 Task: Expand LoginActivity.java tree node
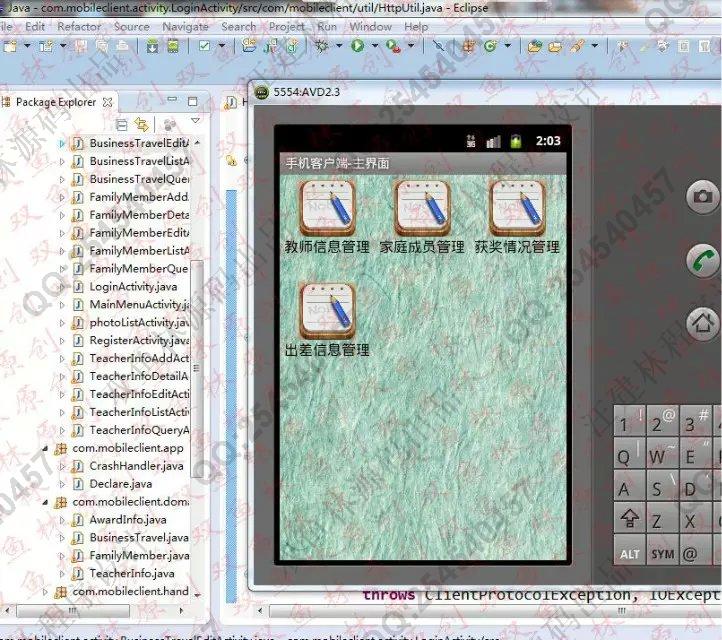point(62,287)
